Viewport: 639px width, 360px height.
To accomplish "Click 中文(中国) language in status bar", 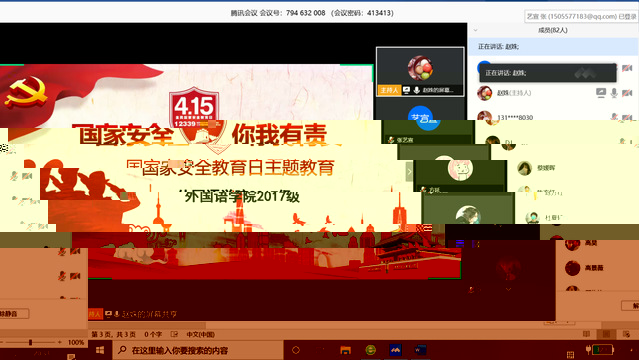I will coord(201,334).
